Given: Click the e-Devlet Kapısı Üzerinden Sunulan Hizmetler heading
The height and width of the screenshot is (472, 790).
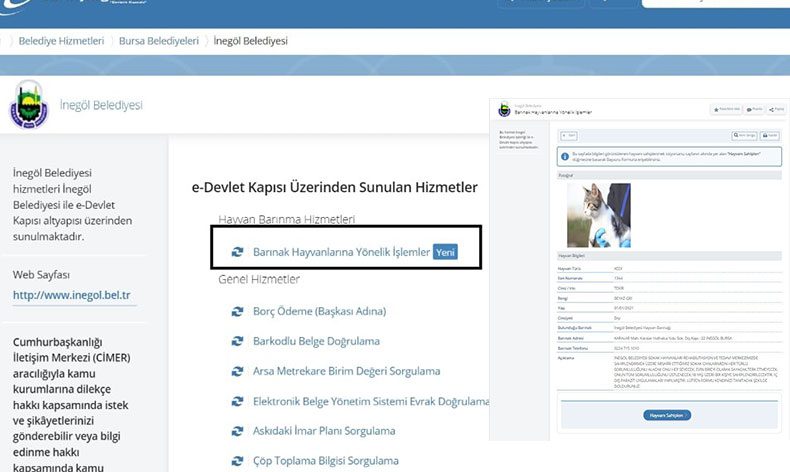Looking at the screenshot, I should tap(335, 187).
